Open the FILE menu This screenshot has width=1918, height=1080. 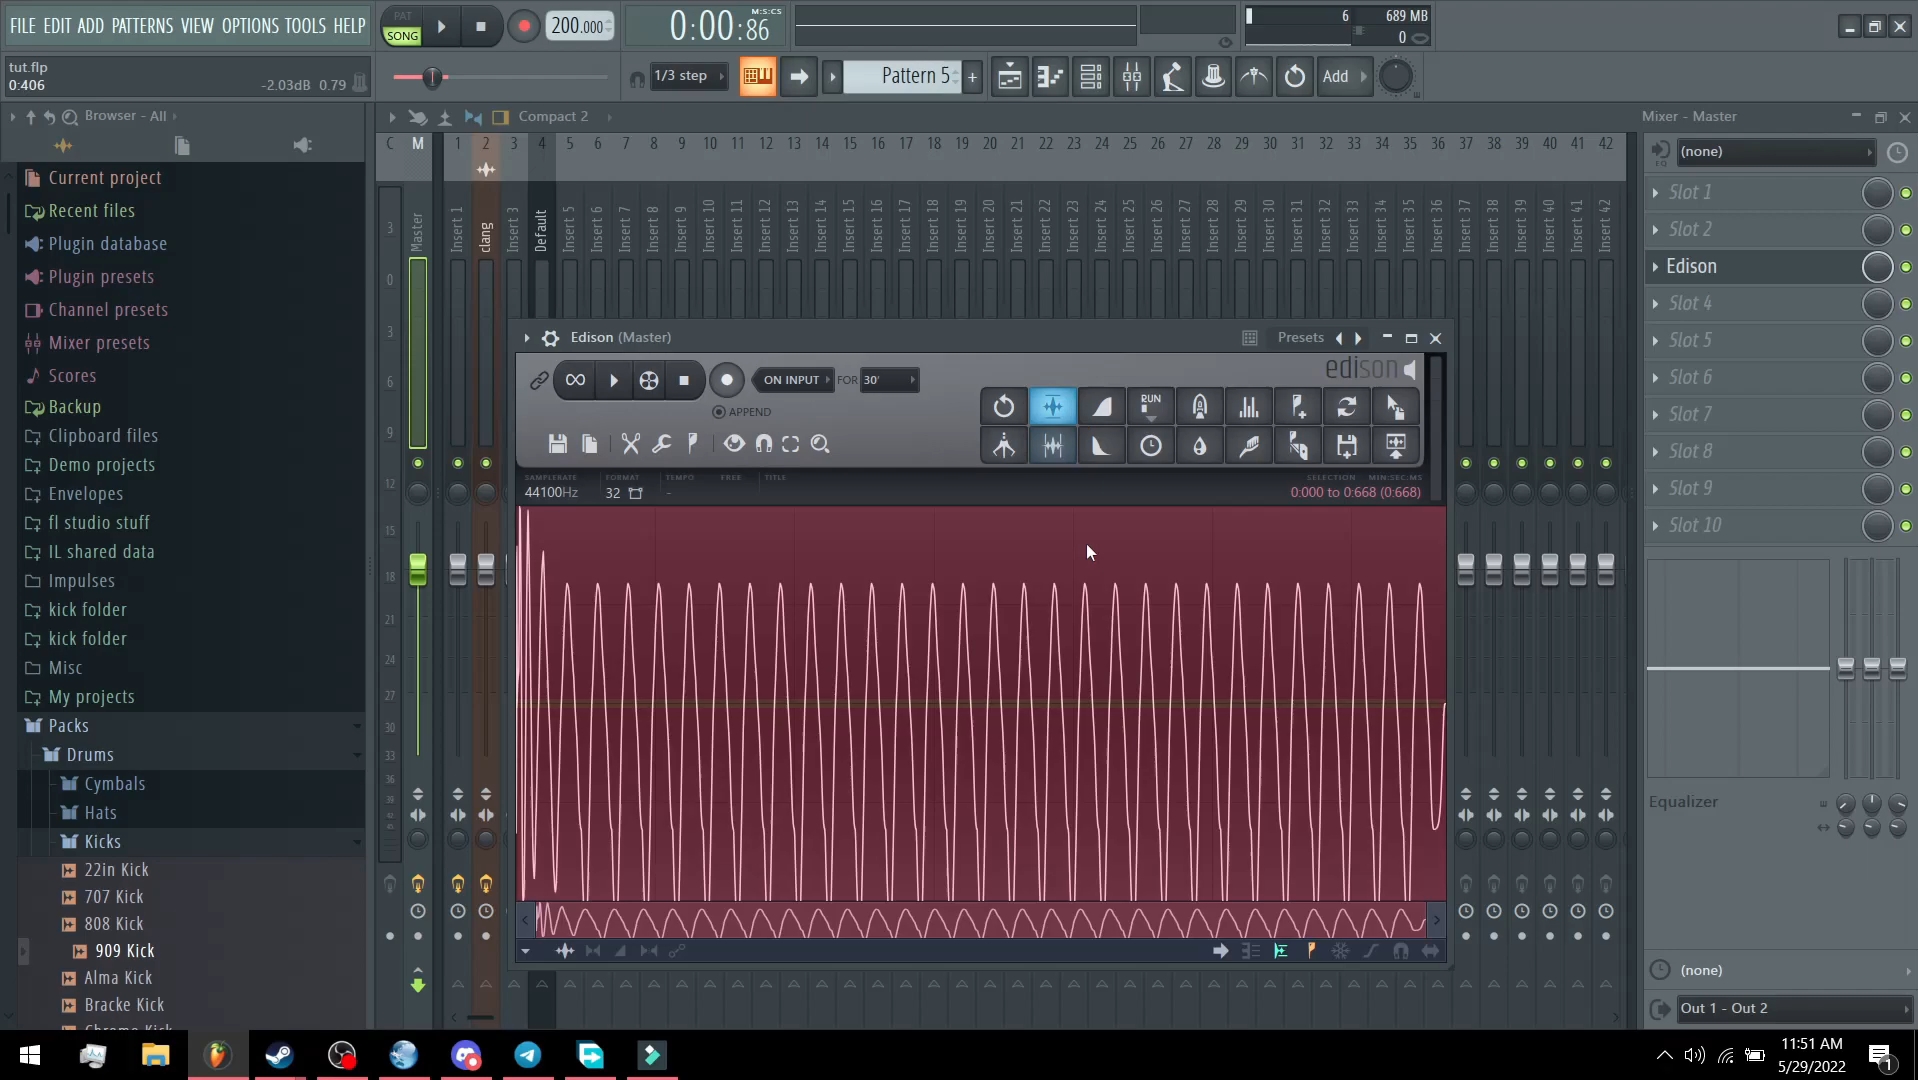[23, 26]
